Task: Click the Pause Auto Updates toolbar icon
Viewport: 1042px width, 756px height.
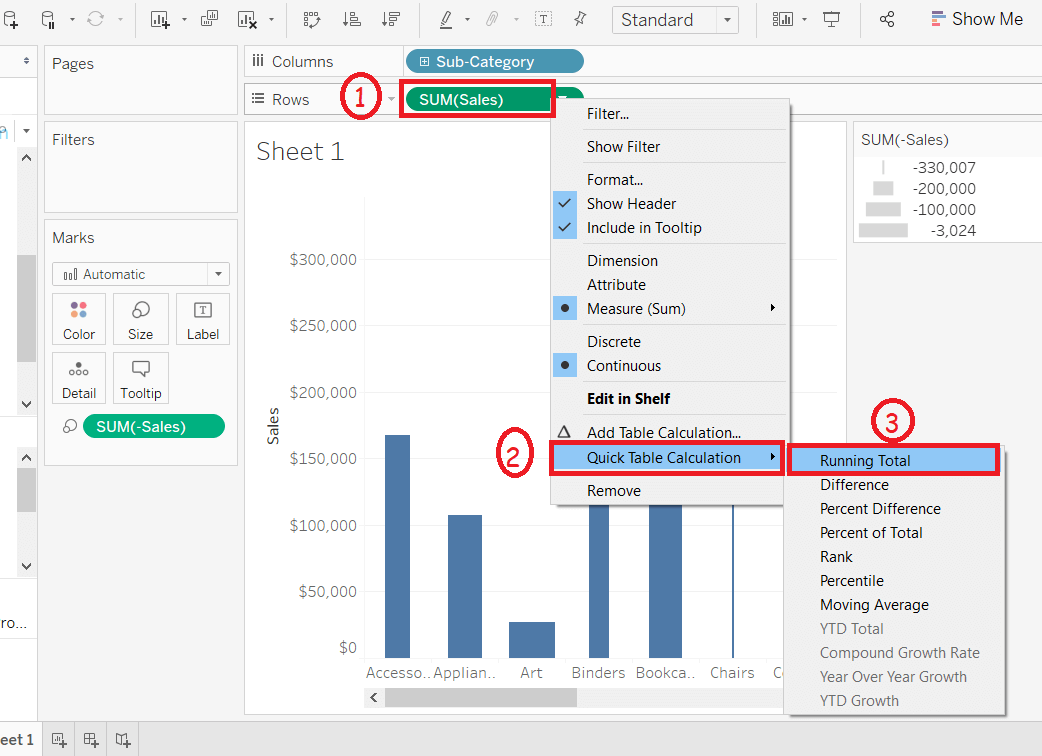Action: (x=48, y=19)
